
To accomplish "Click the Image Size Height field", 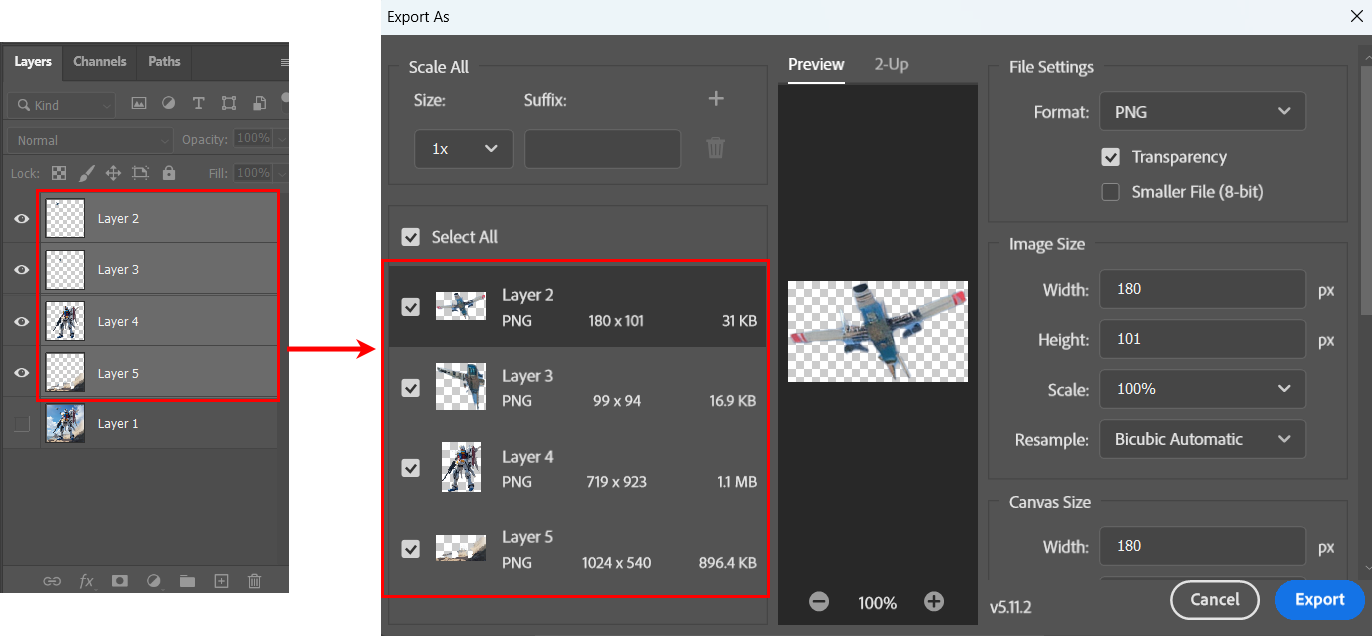I will (x=1203, y=339).
